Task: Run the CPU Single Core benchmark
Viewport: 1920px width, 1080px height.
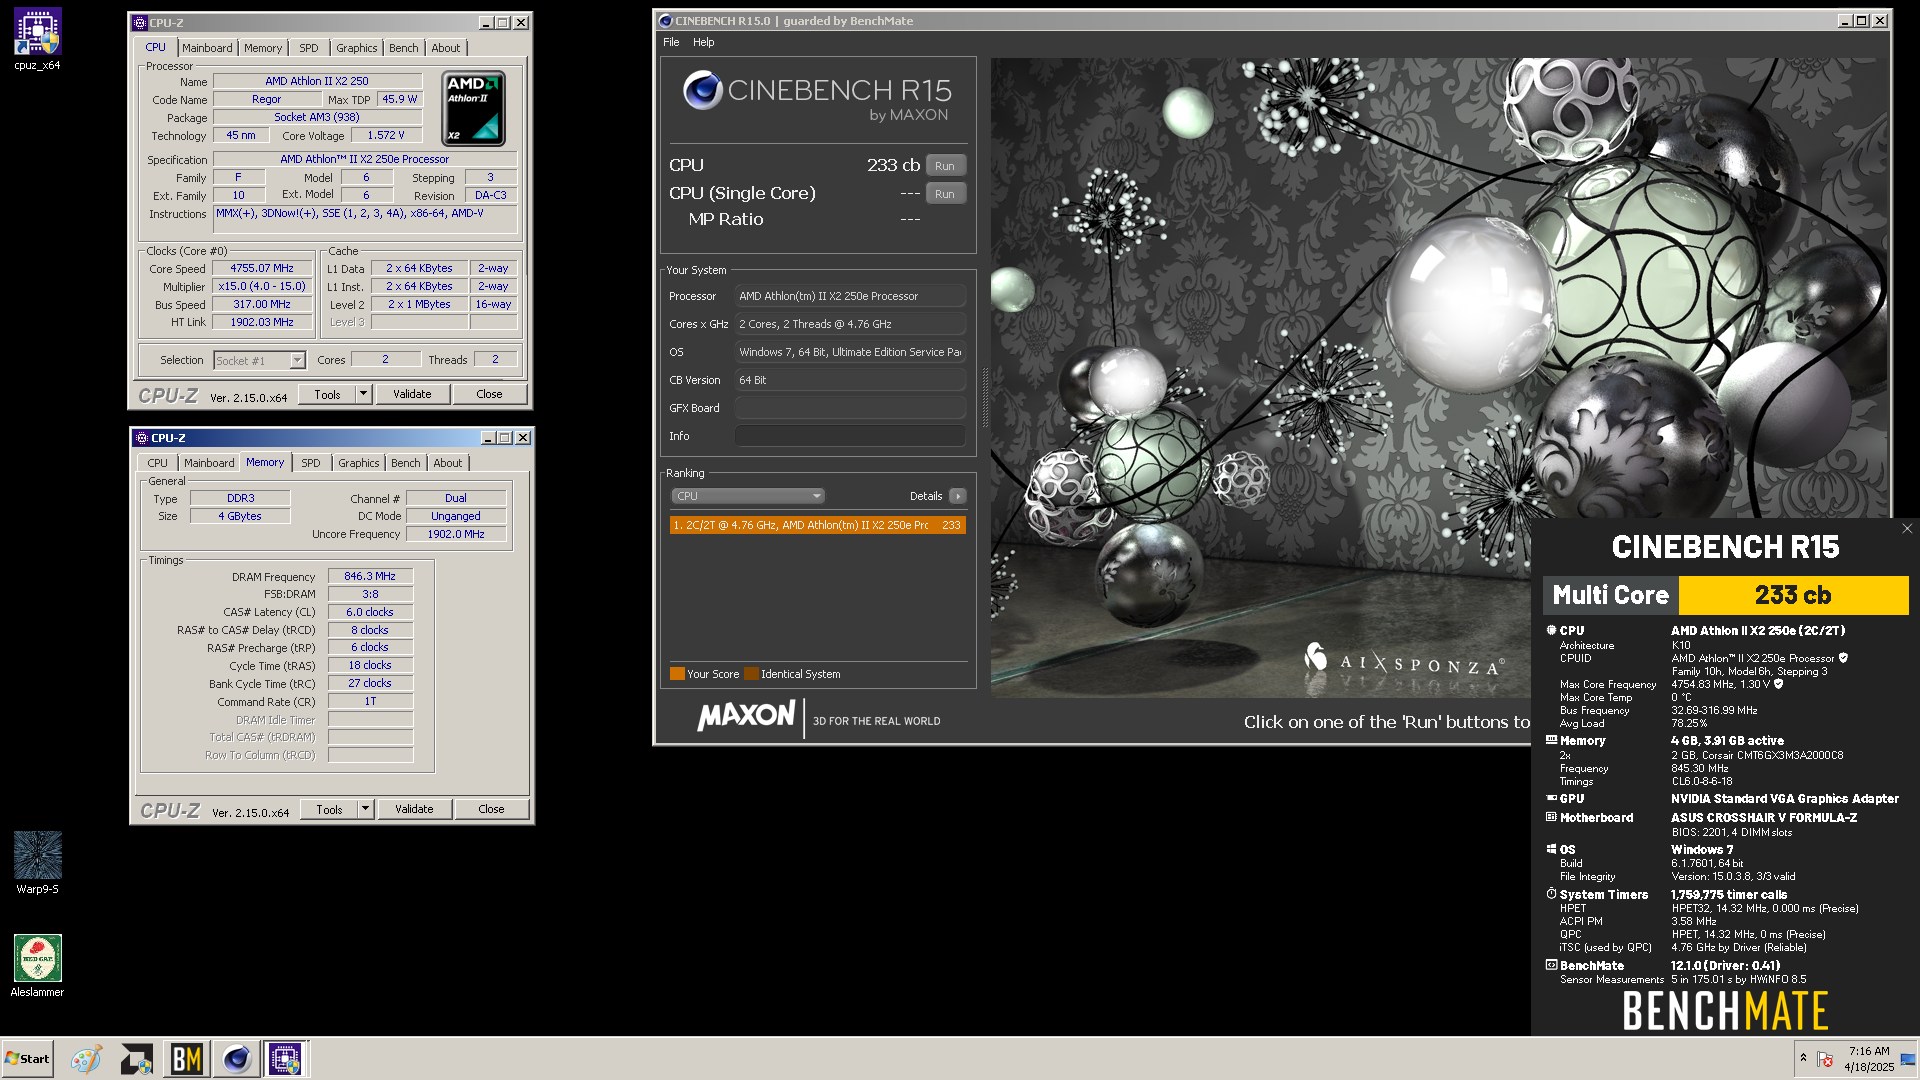Action: [945, 194]
